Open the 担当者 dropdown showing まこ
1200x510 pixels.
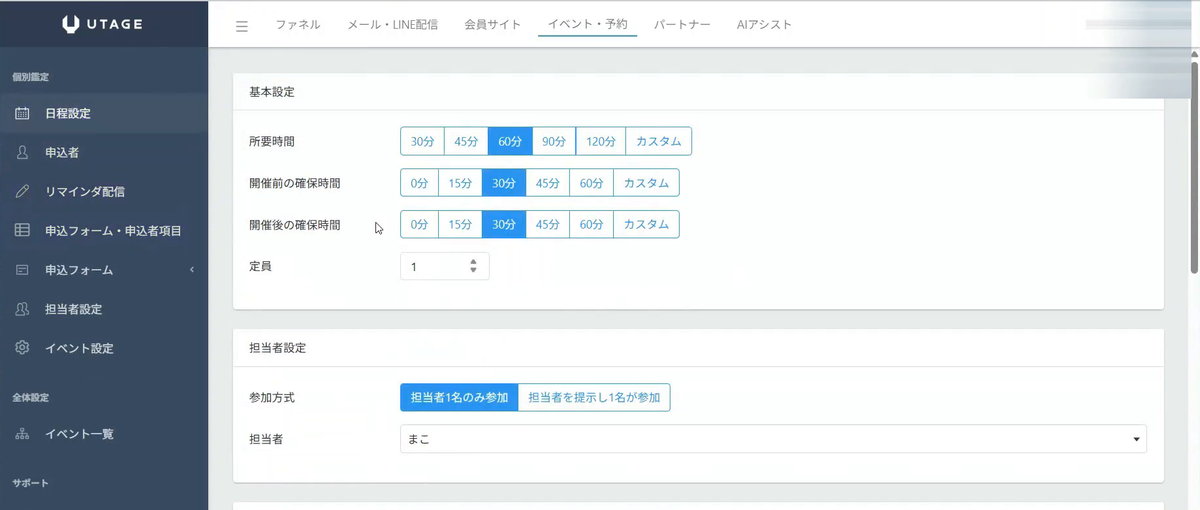773,439
